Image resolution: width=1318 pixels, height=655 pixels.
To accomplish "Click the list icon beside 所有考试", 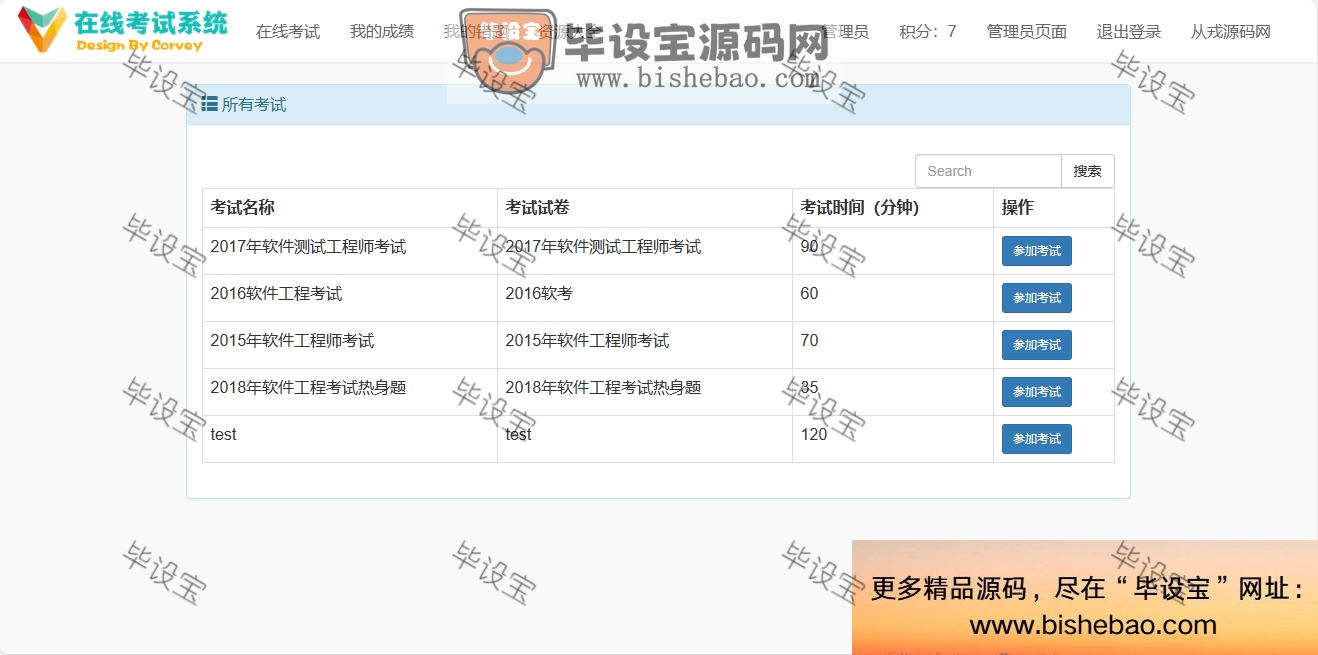I will 210,104.
